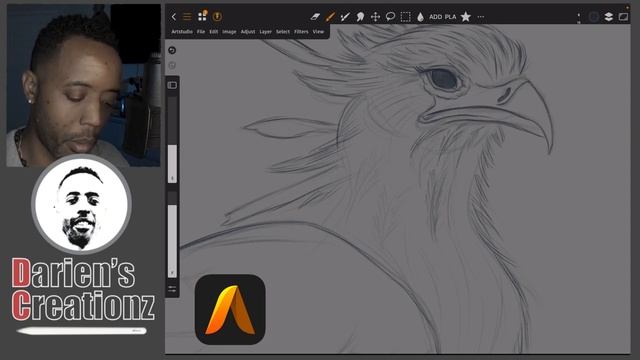Open the Artstudio menu
This screenshot has width=640, height=360.
[182, 31]
